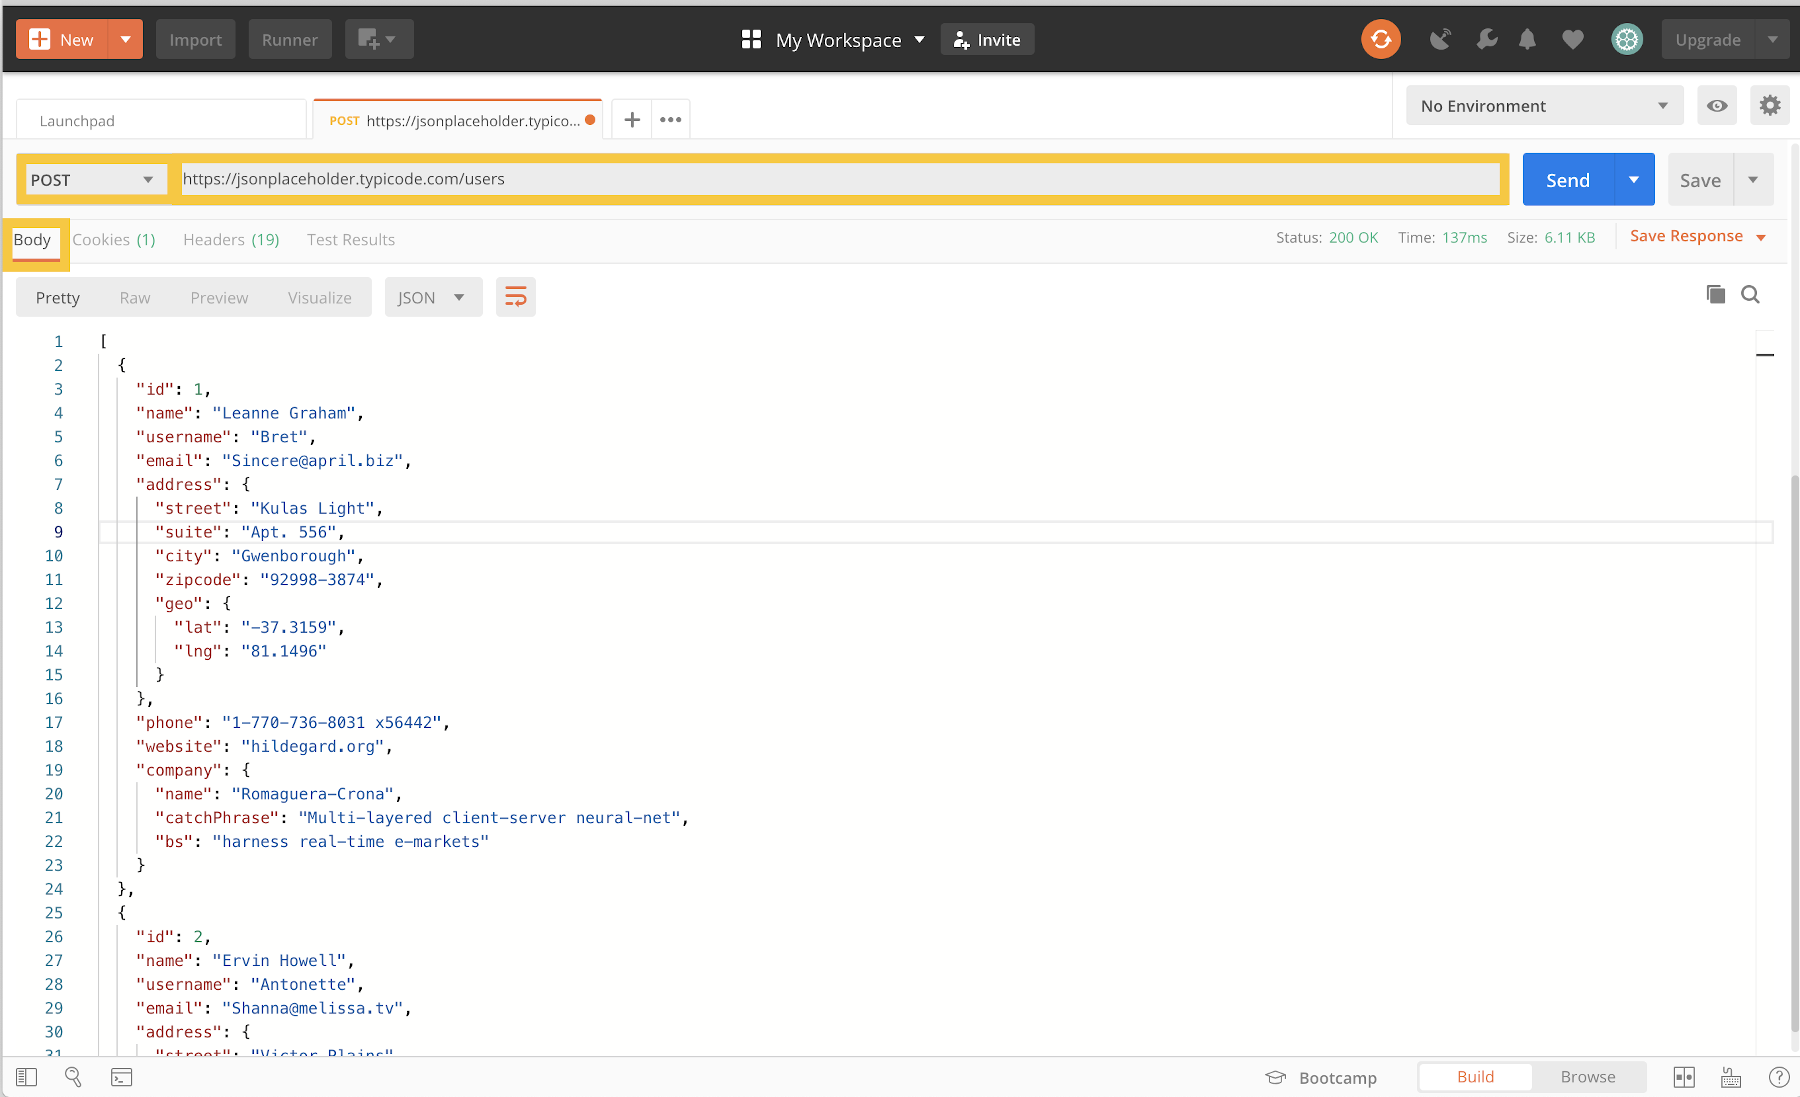Click the "Sincere@april.biz" email value
This screenshot has width=1800, height=1097.
[x=313, y=461]
